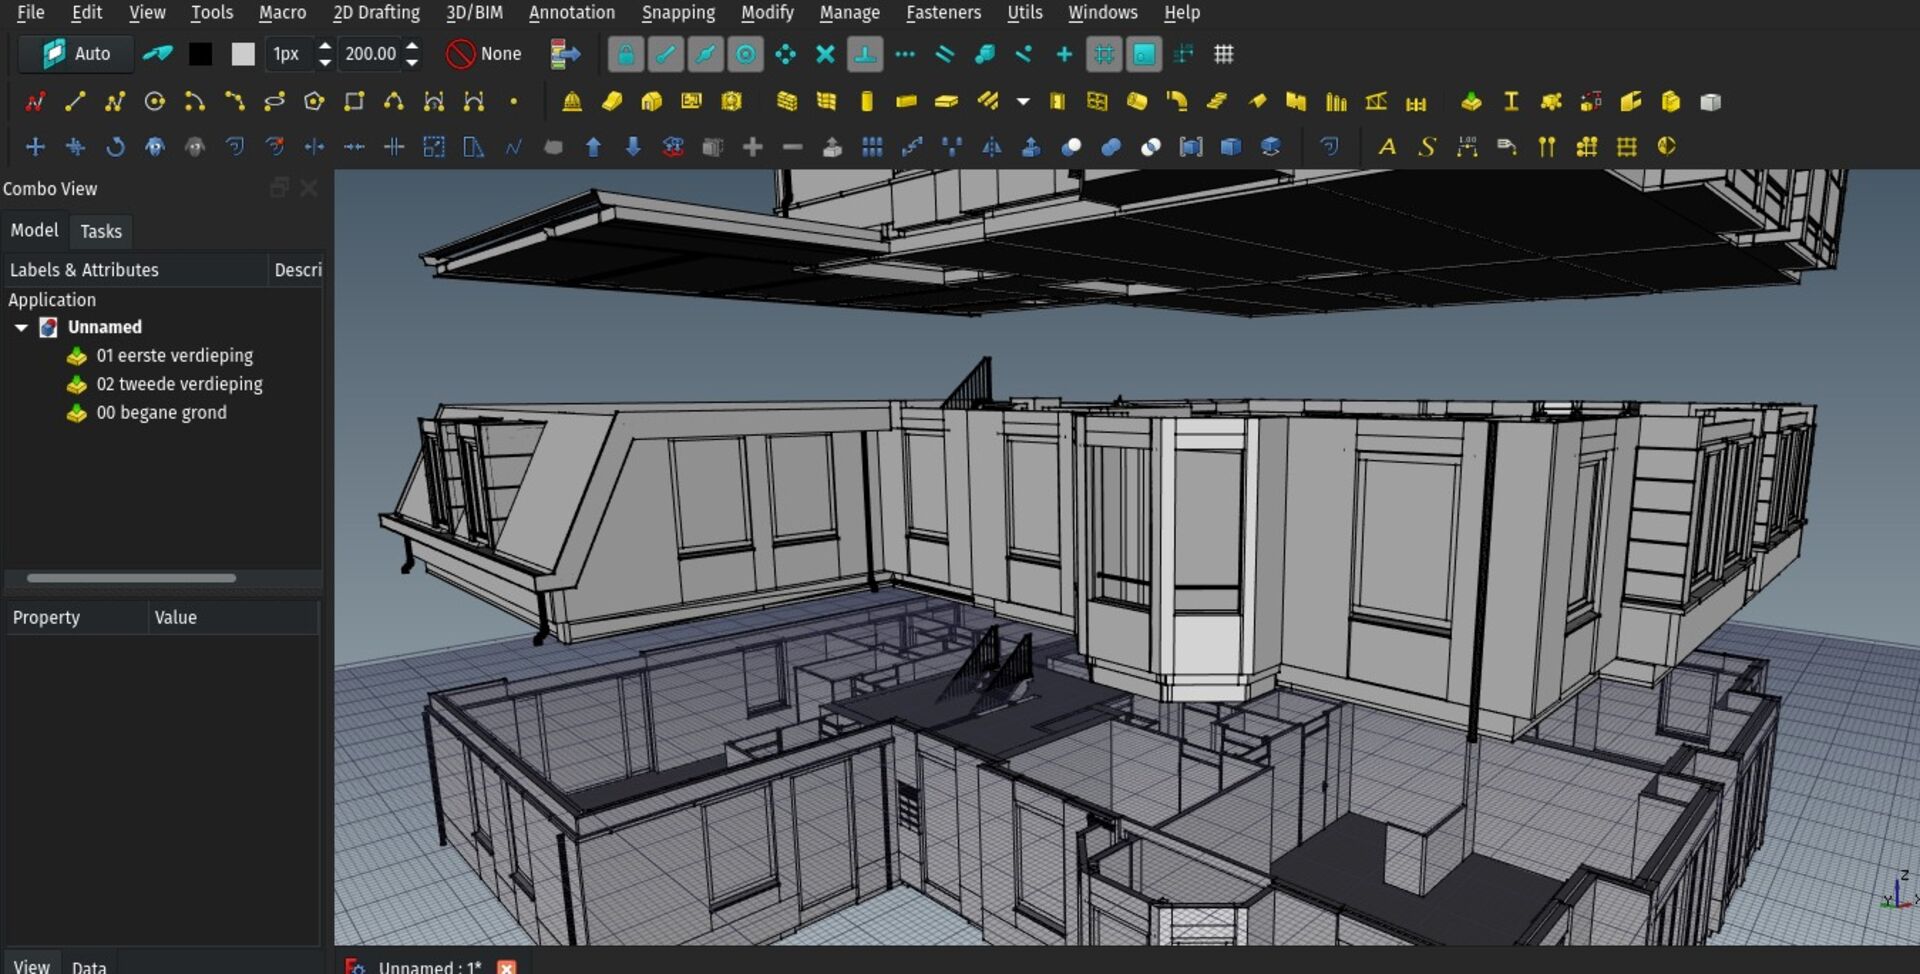Create a new Sketch with red sketch icon
1920x974 pixels.
click(x=35, y=101)
